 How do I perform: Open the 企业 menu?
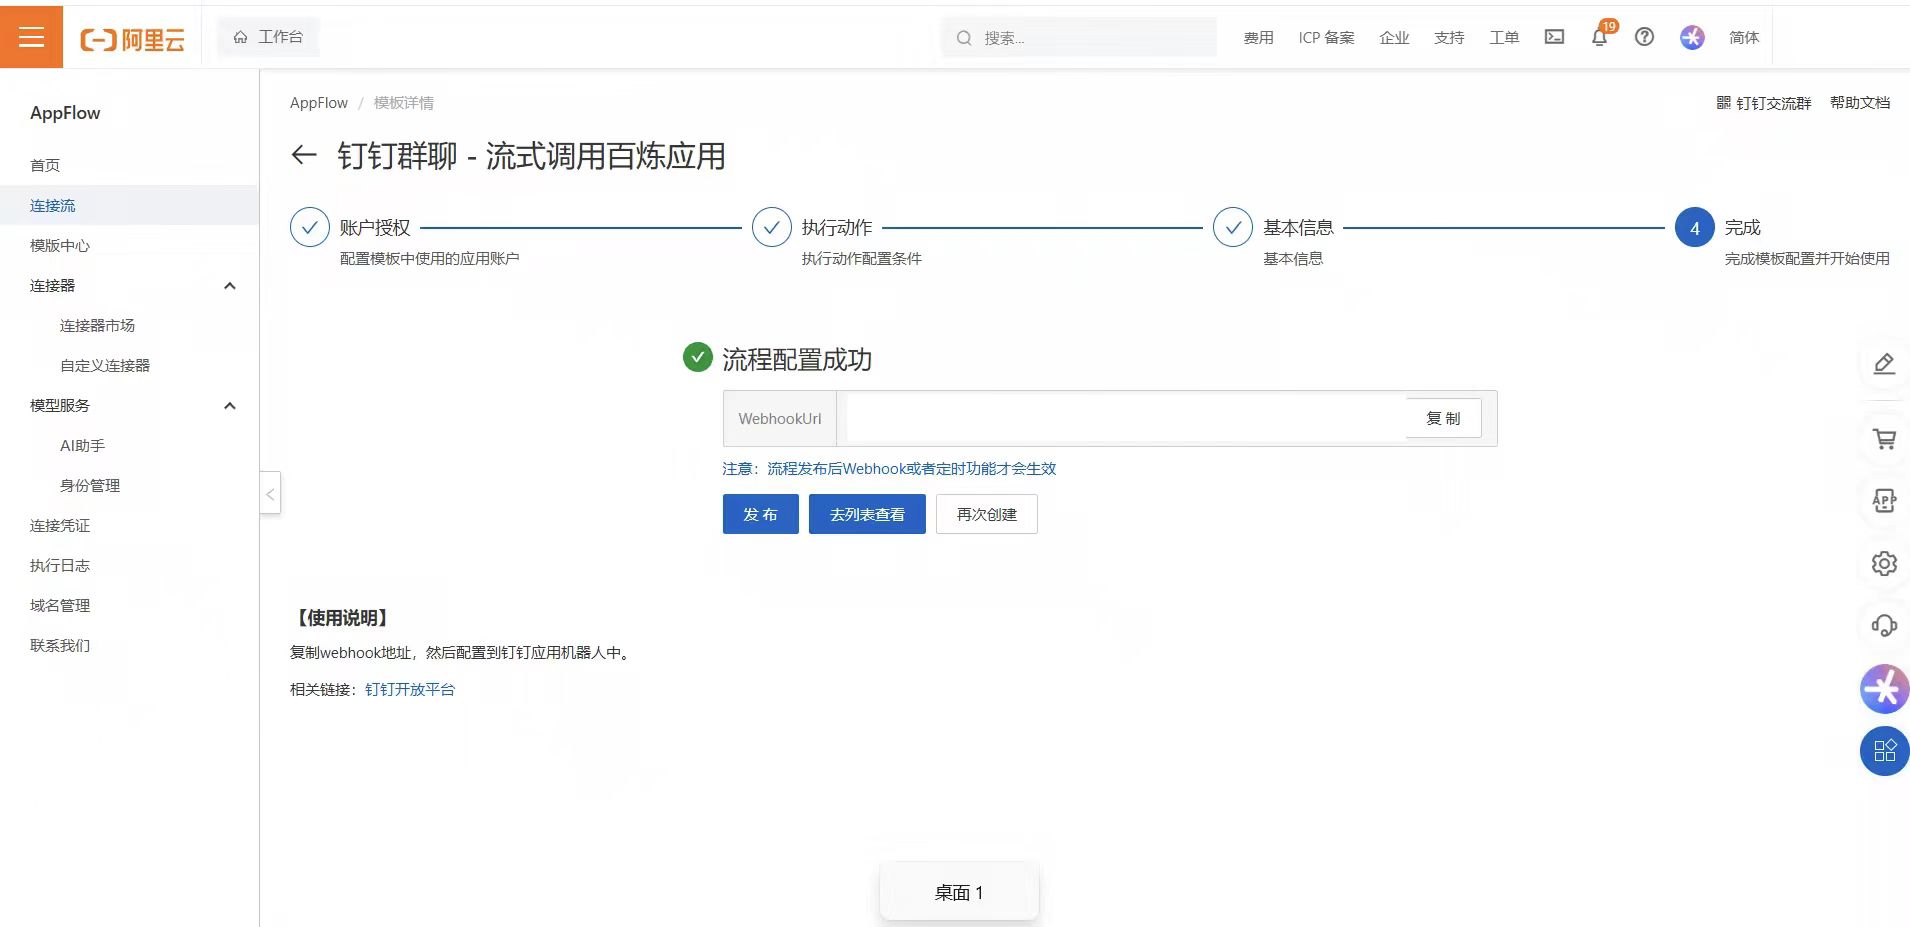[1394, 38]
